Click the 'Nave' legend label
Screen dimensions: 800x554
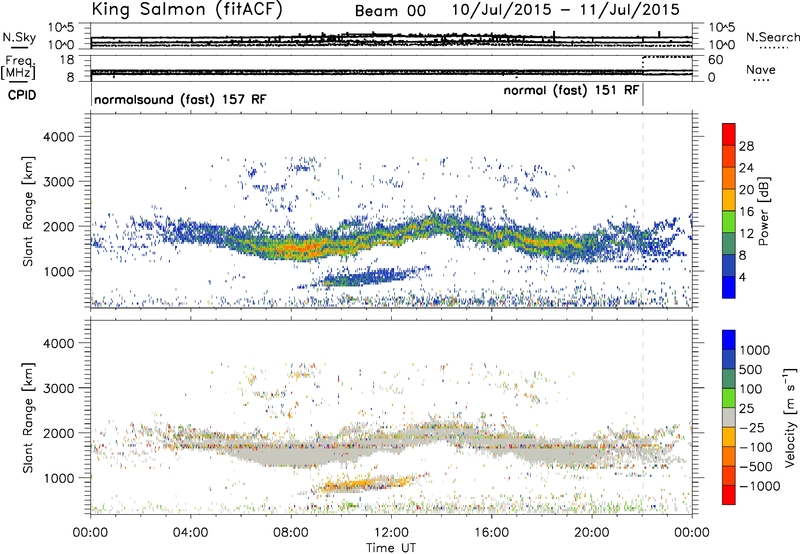pyautogui.click(x=761, y=70)
